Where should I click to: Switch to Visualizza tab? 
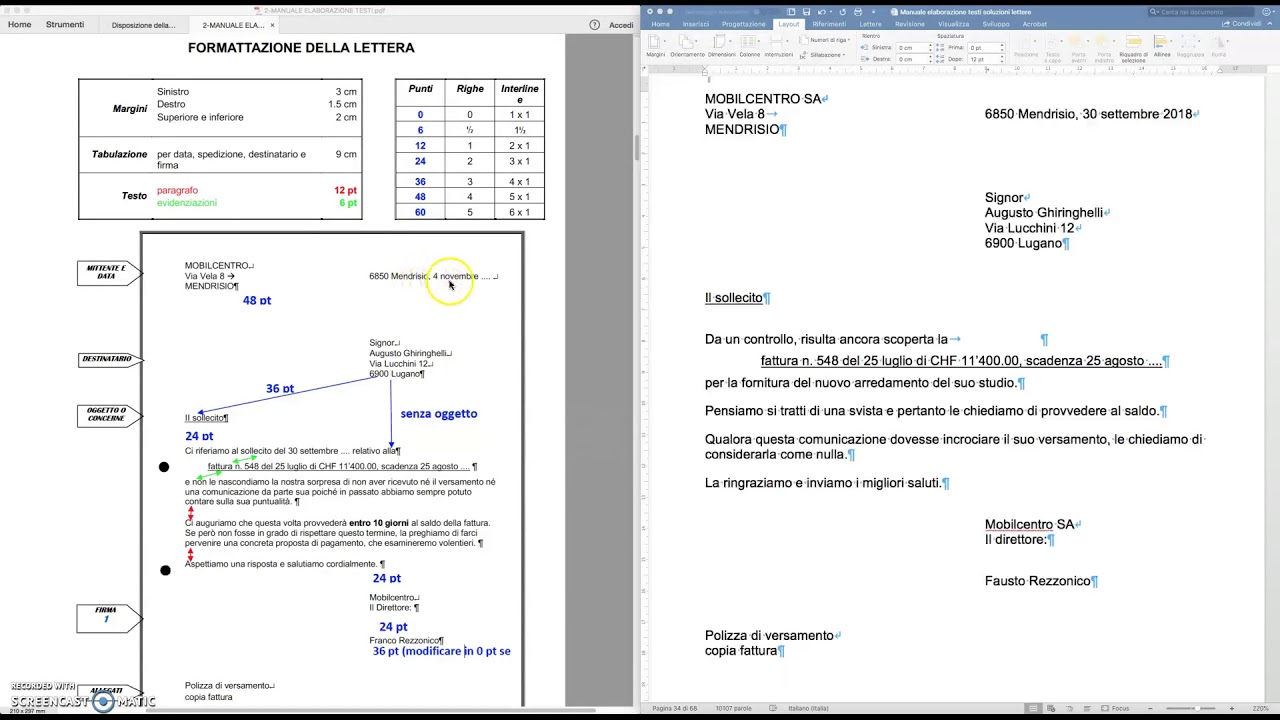(x=953, y=24)
